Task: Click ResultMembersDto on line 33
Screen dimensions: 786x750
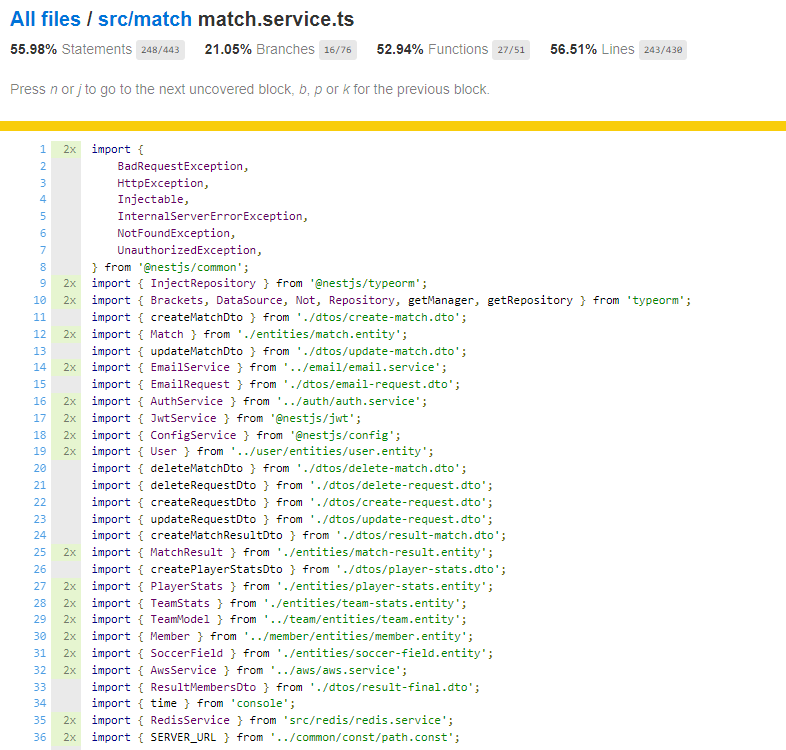Action: (203, 688)
